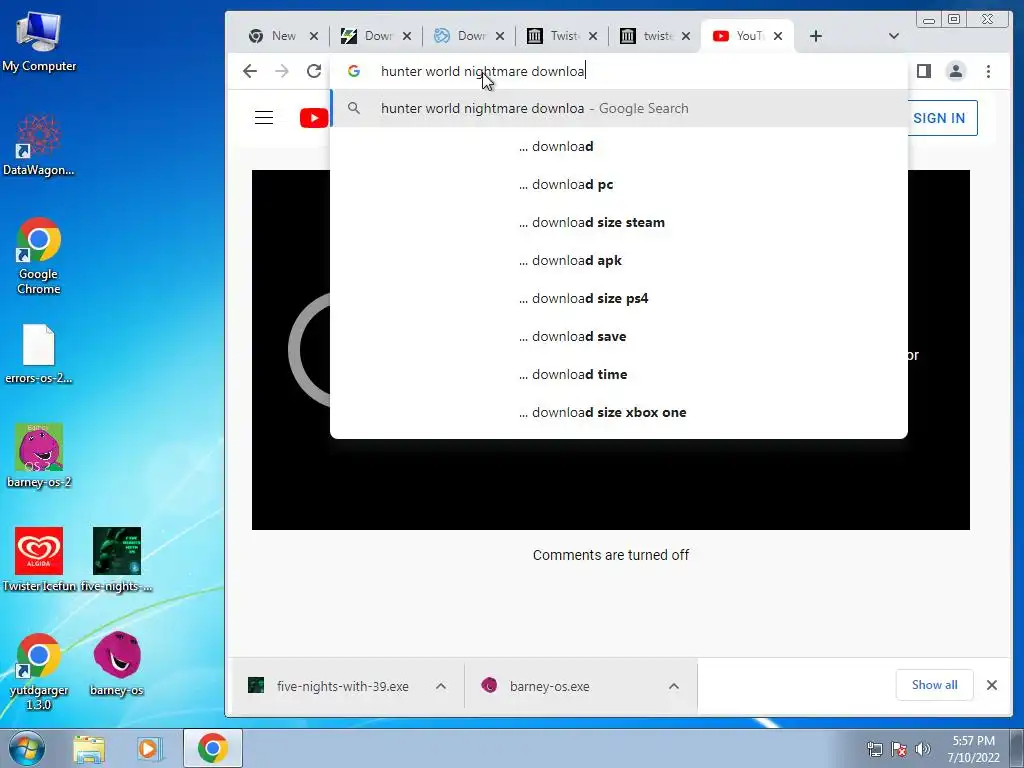Reload the current page
The height and width of the screenshot is (768, 1024).
point(314,71)
